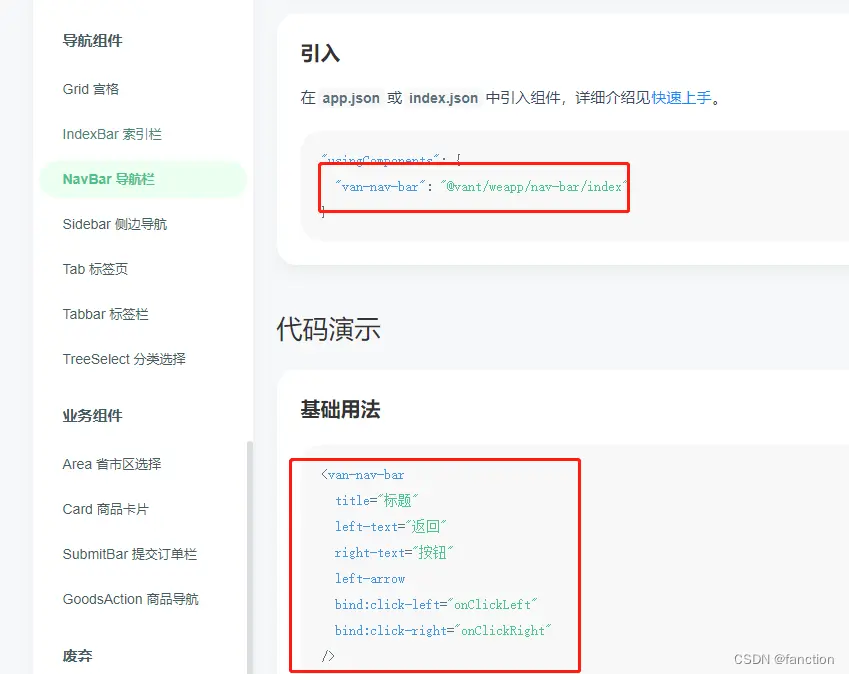
Task: Open GoodsAction 商品导航 page
Action: click(x=130, y=599)
